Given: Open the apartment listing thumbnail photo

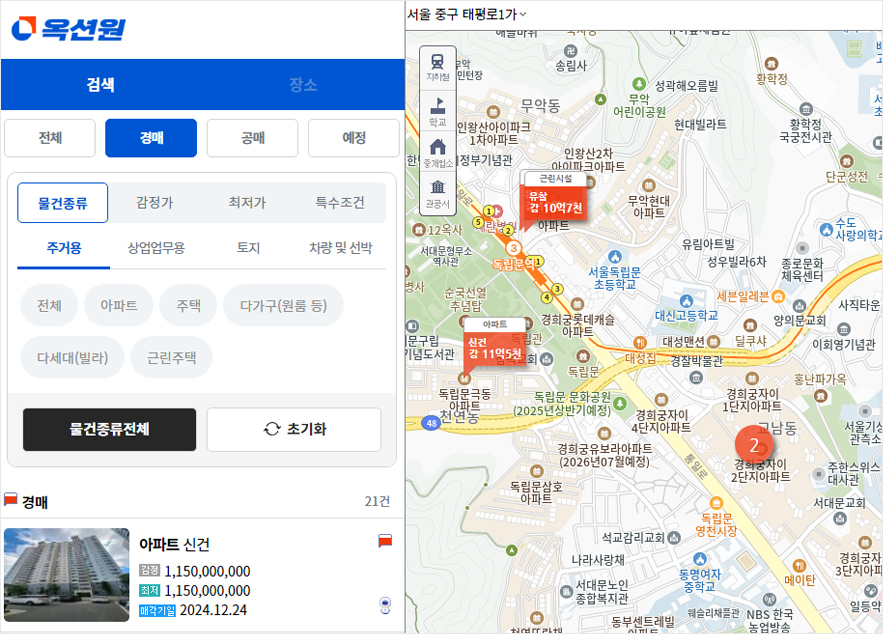Looking at the screenshot, I should (66, 574).
